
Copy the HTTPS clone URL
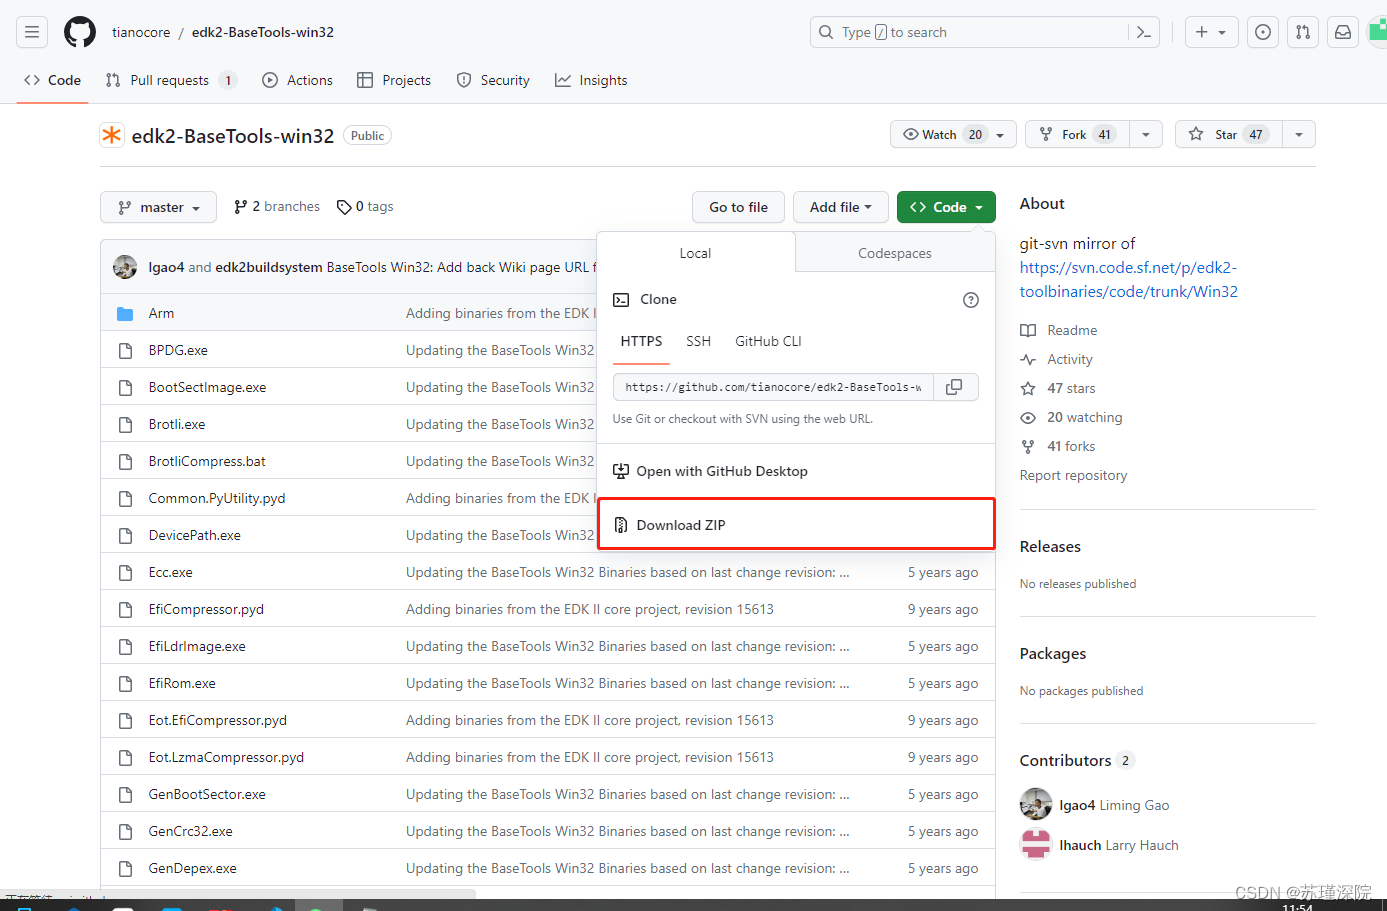coord(955,387)
